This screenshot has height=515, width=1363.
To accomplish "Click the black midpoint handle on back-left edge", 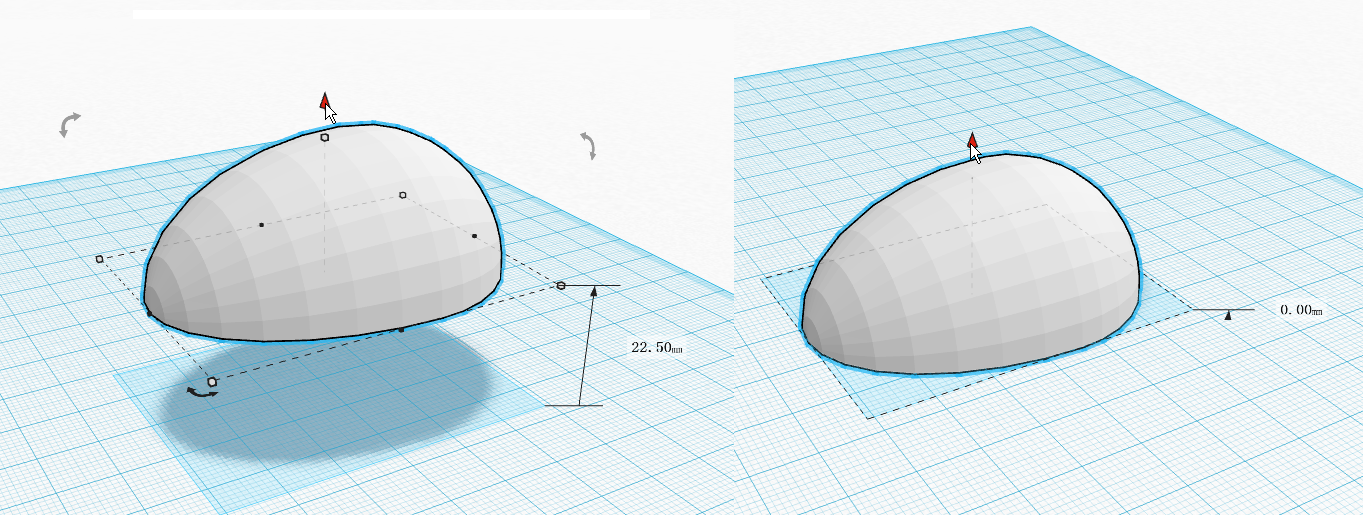I will pos(261,224).
